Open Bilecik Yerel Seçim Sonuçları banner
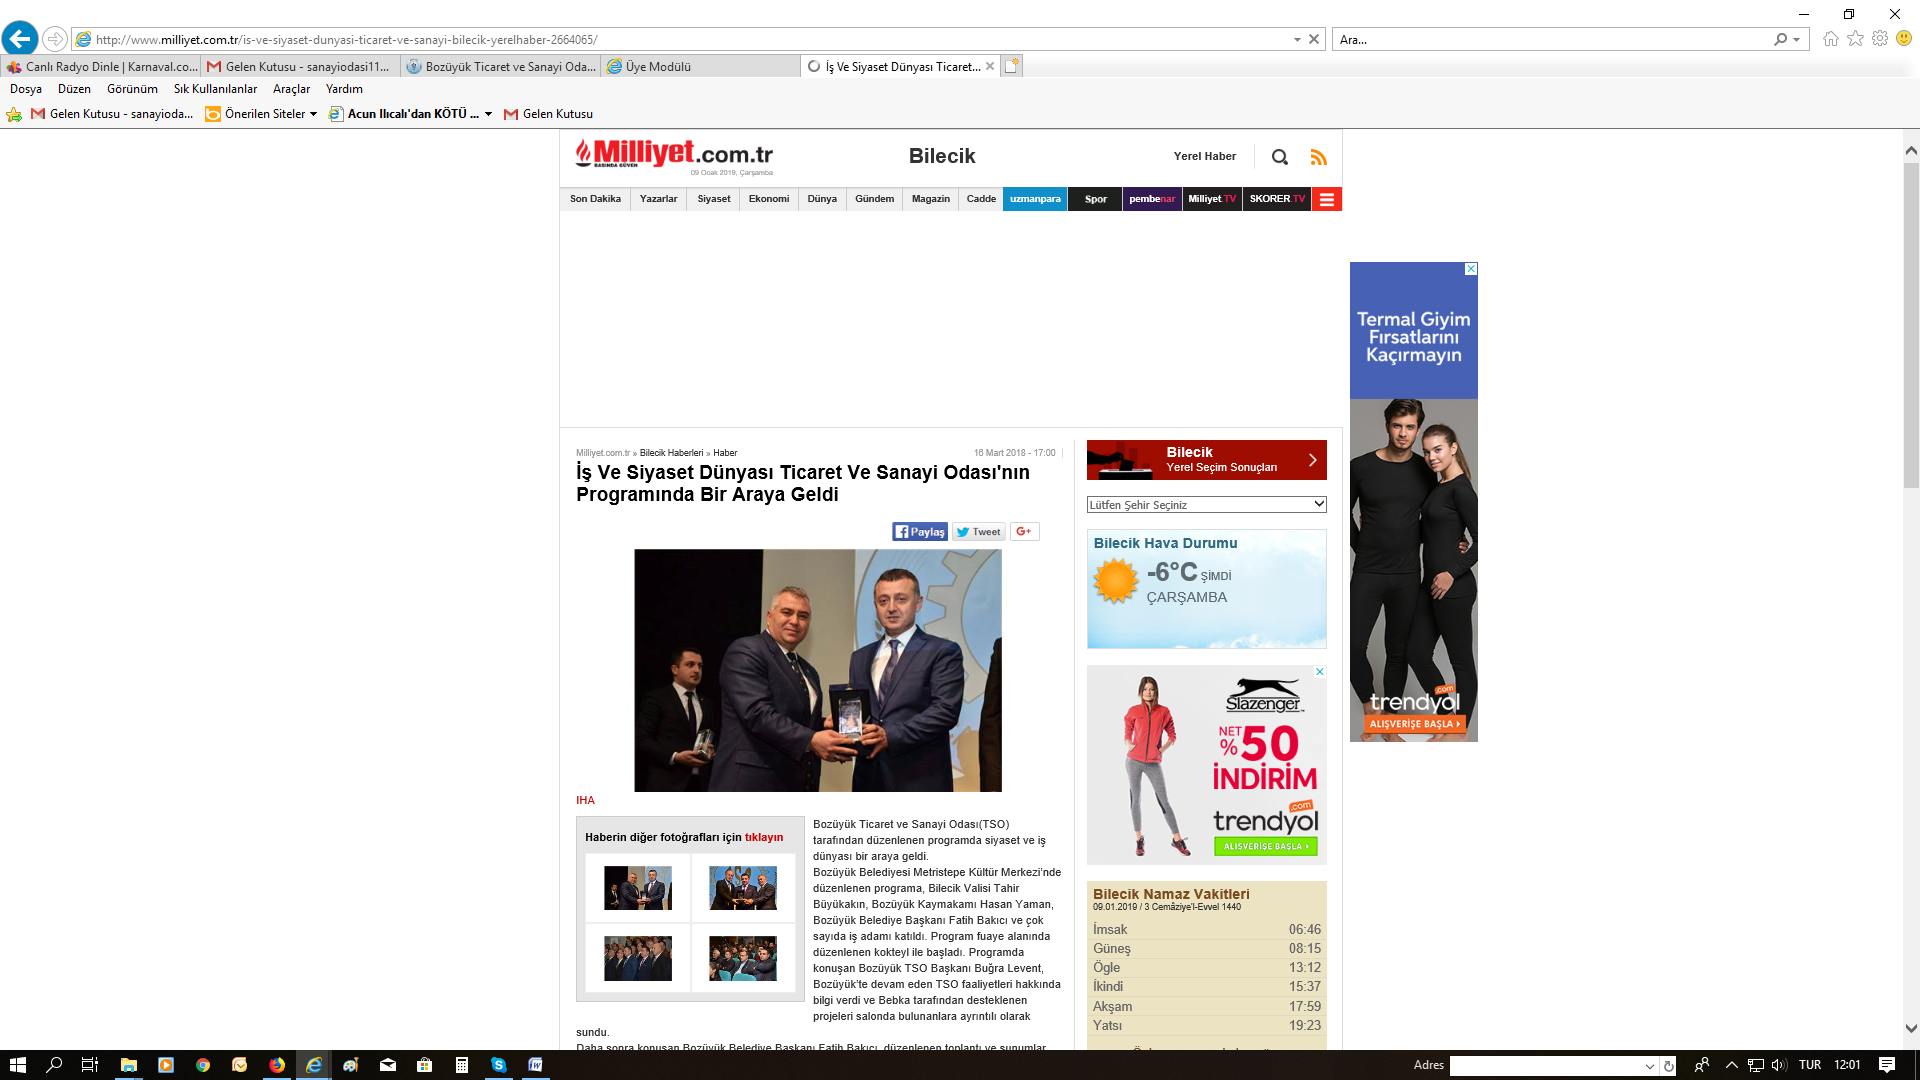 point(1206,460)
